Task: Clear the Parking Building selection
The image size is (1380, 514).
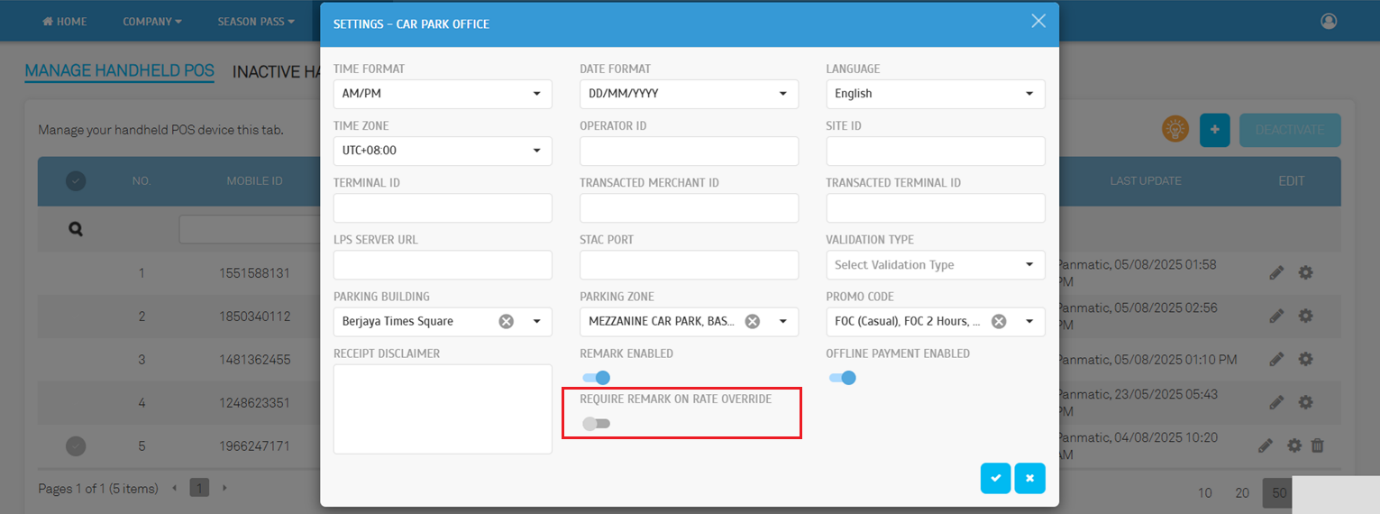Action: pos(506,321)
